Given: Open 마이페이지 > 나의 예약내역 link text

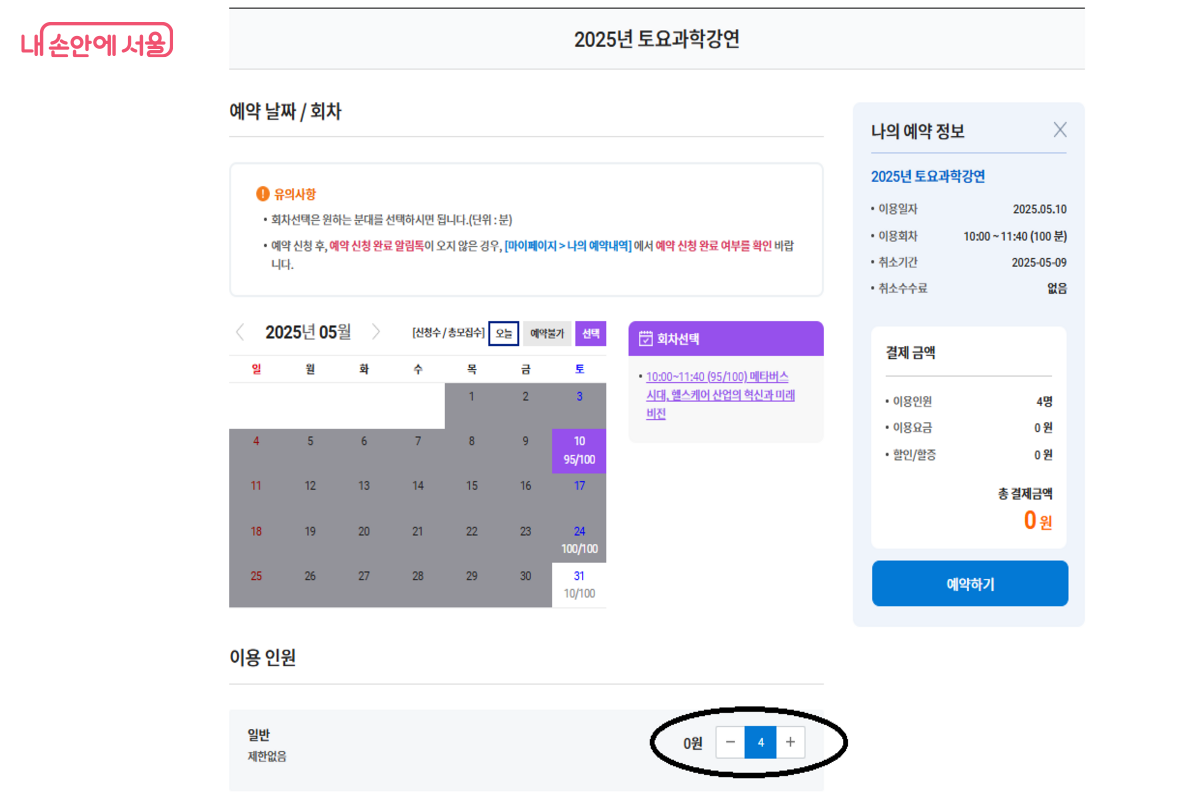Looking at the screenshot, I should (567, 246).
